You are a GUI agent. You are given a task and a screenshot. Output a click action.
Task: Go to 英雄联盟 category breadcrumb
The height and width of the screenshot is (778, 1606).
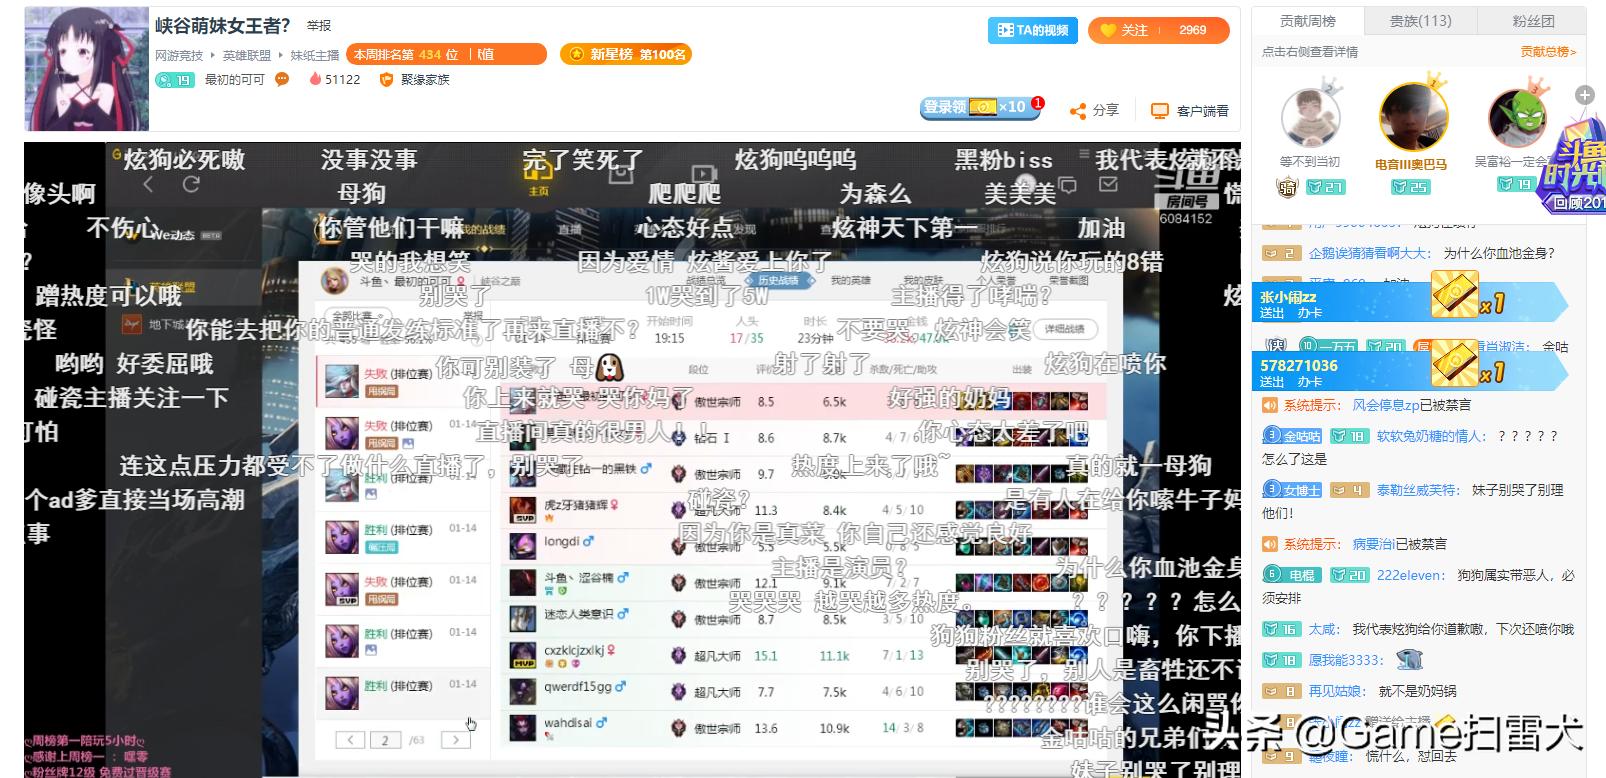click(247, 55)
